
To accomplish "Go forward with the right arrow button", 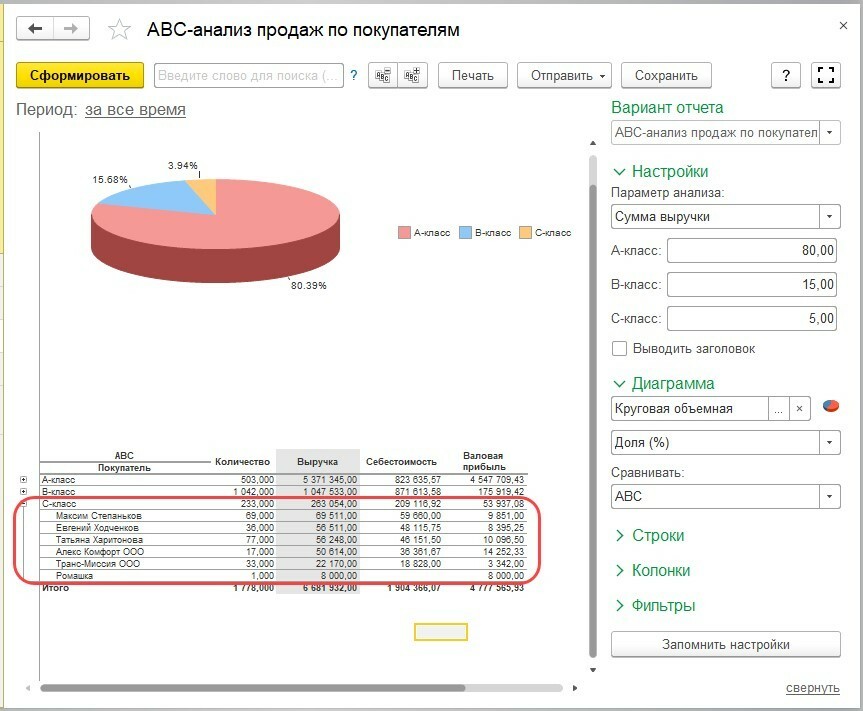I will click(71, 29).
